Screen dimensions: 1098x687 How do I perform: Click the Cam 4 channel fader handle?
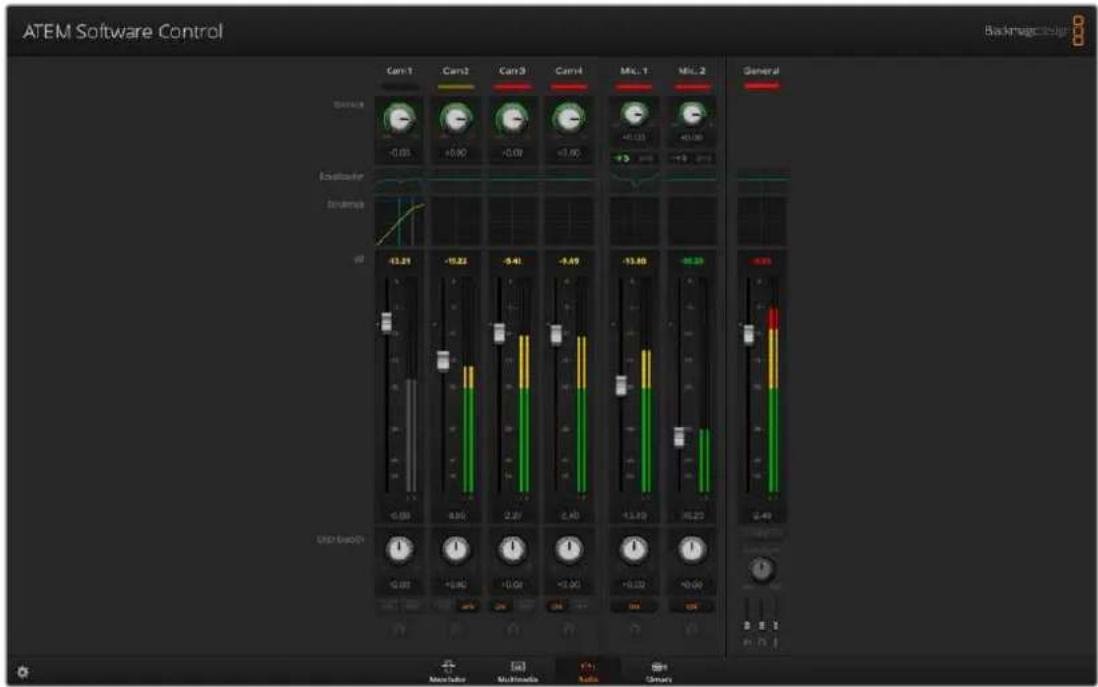pyautogui.click(x=556, y=334)
